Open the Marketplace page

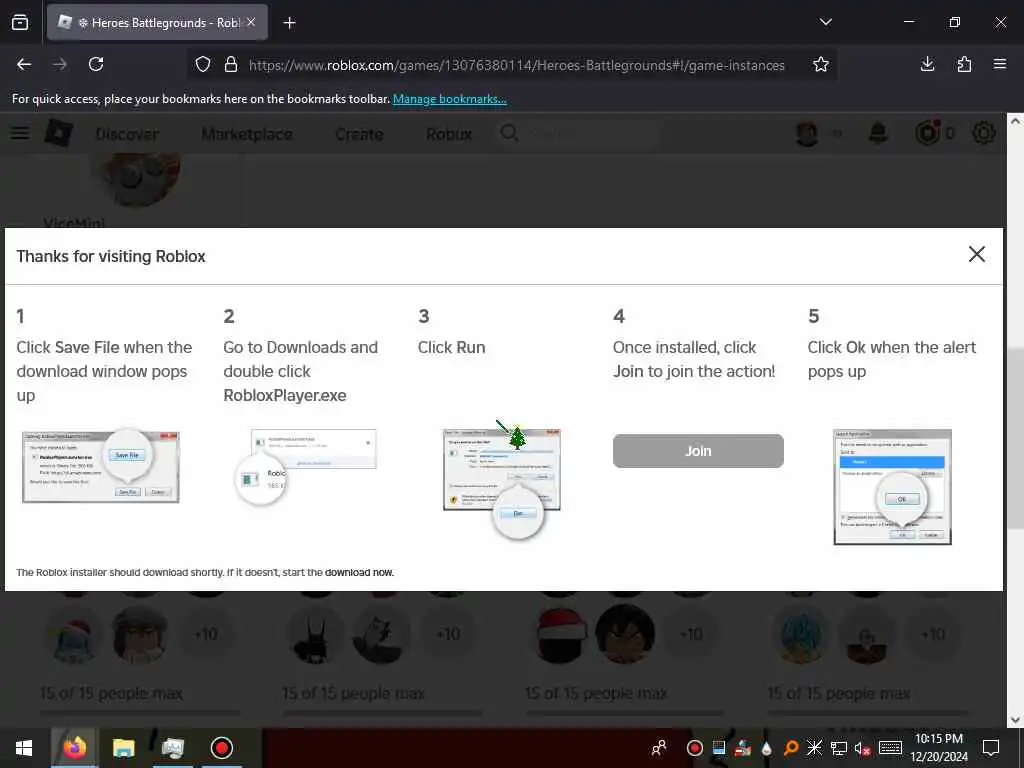pos(247,134)
